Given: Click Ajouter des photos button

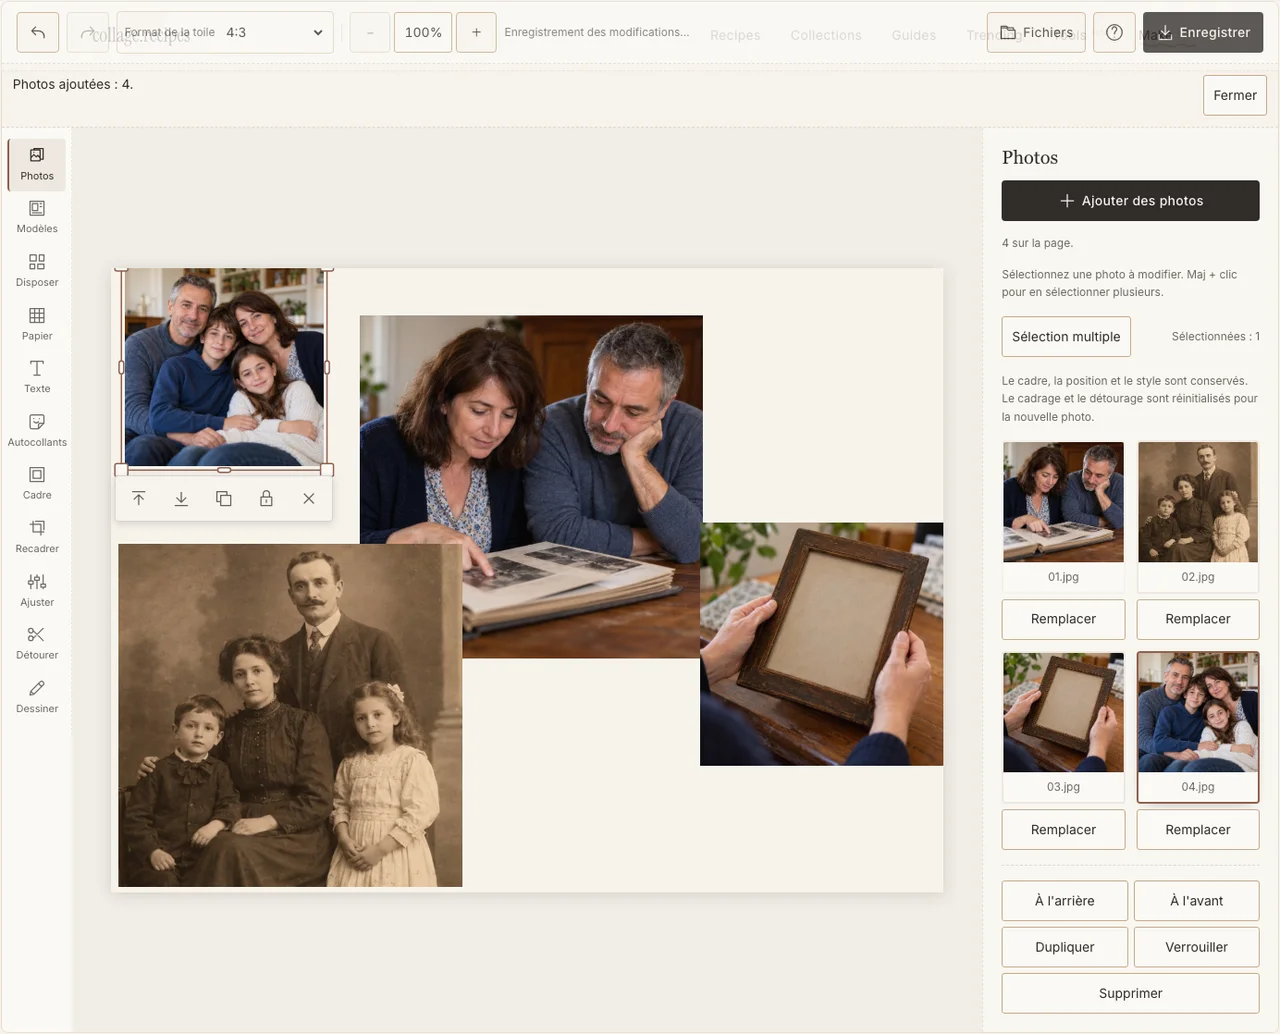Looking at the screenshot, I should point(1131,200).
